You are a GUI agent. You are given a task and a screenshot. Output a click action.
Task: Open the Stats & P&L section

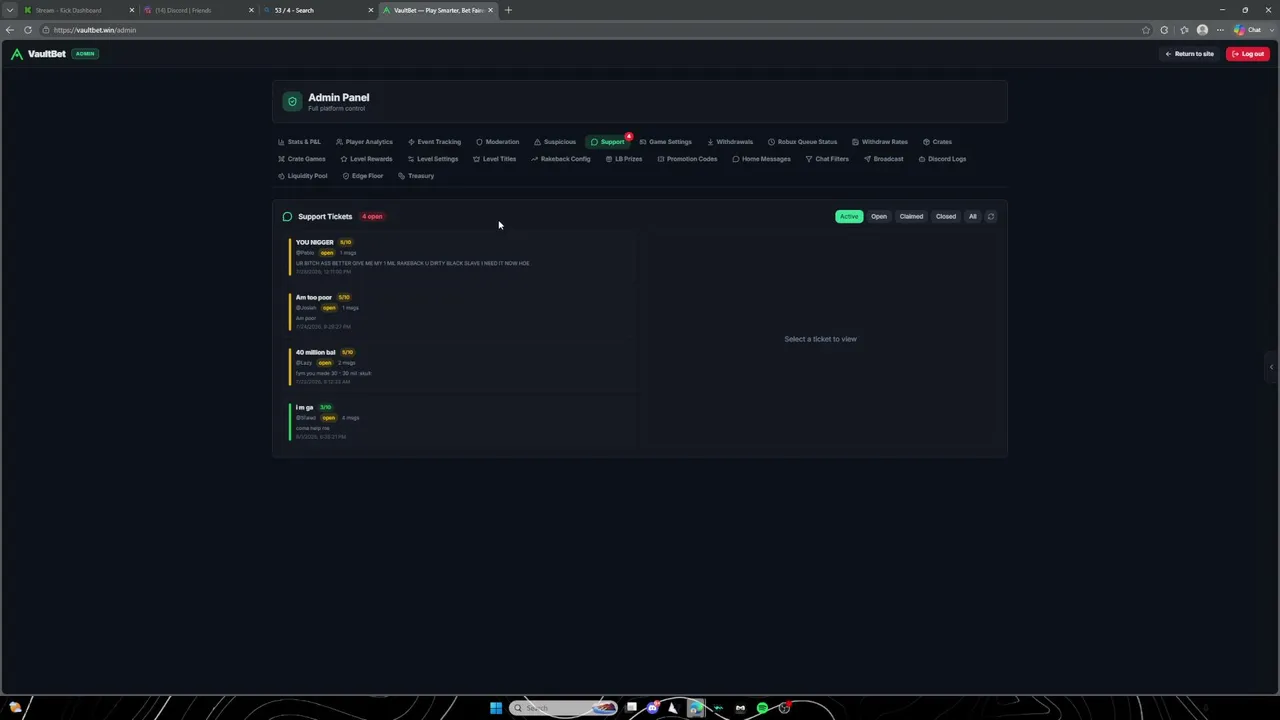point(299,142)
